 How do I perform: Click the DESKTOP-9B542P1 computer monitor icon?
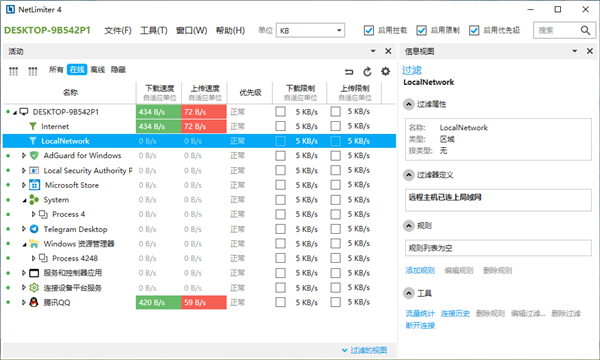tap(24, 112)
